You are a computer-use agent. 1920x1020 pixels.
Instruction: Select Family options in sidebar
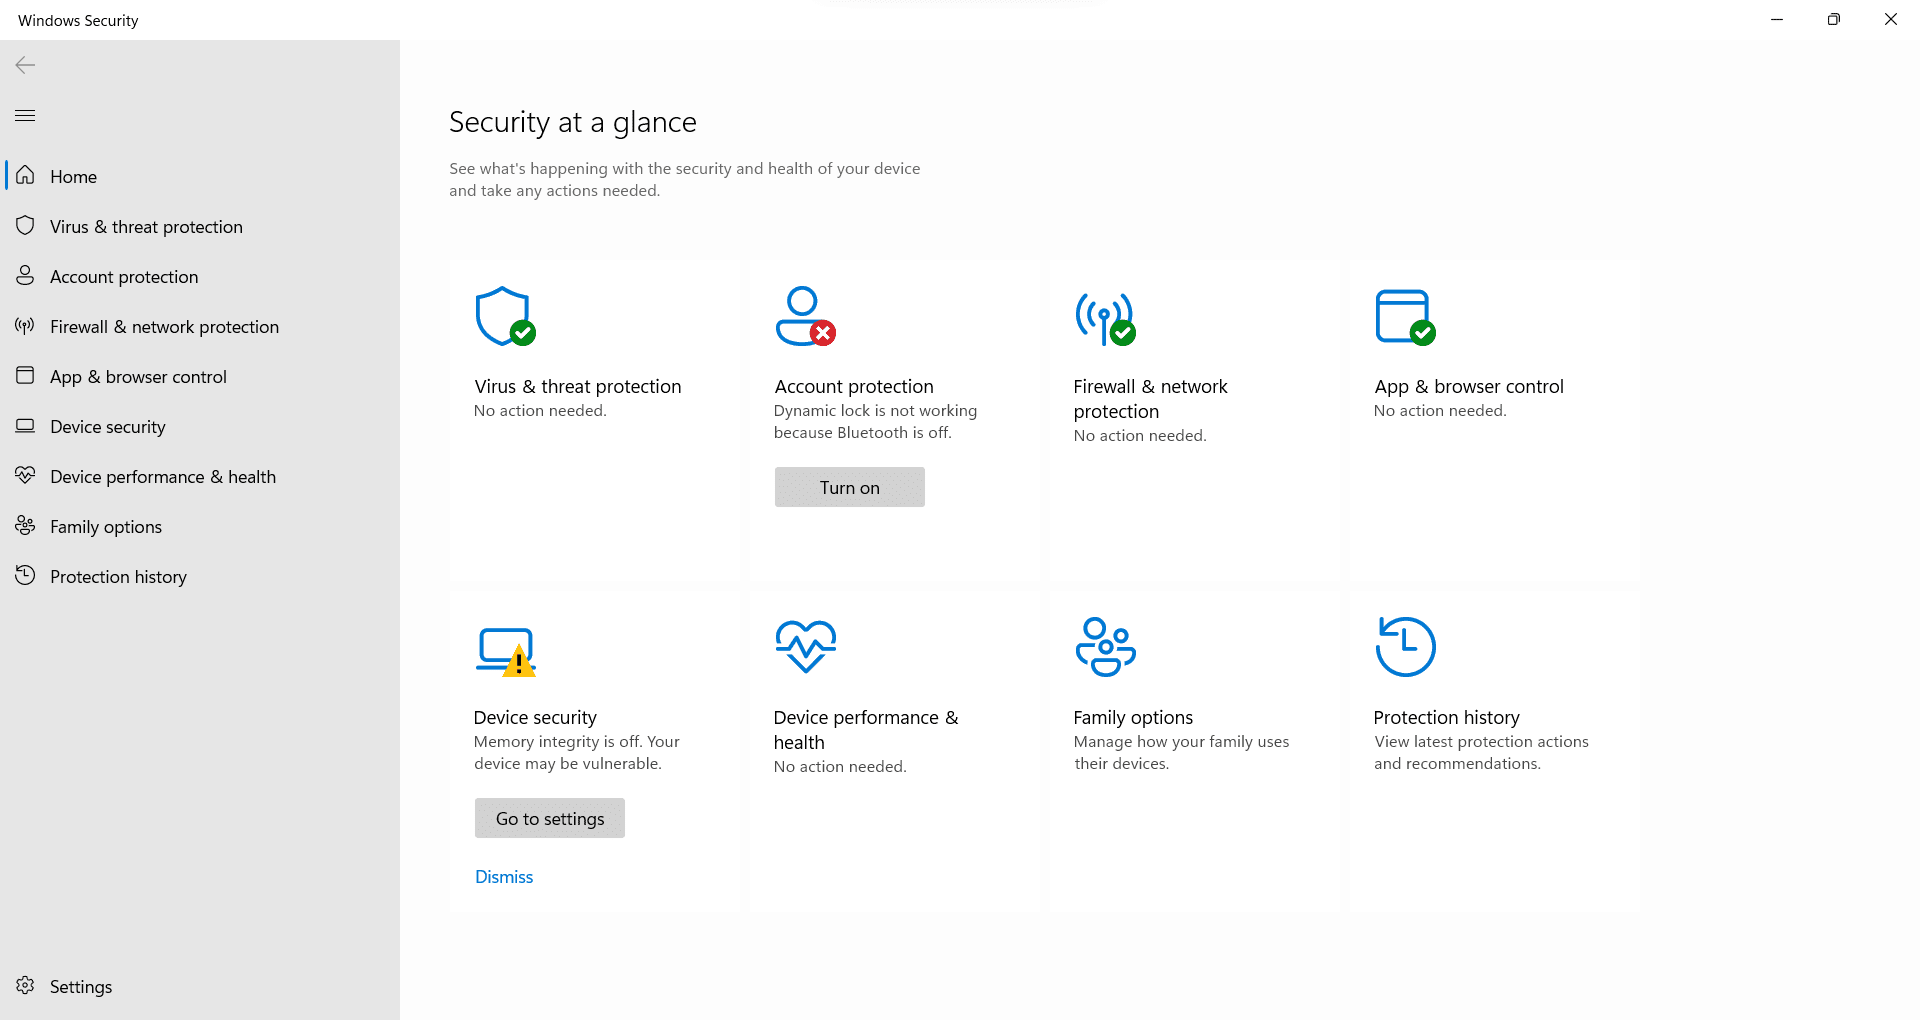point(200,526)
